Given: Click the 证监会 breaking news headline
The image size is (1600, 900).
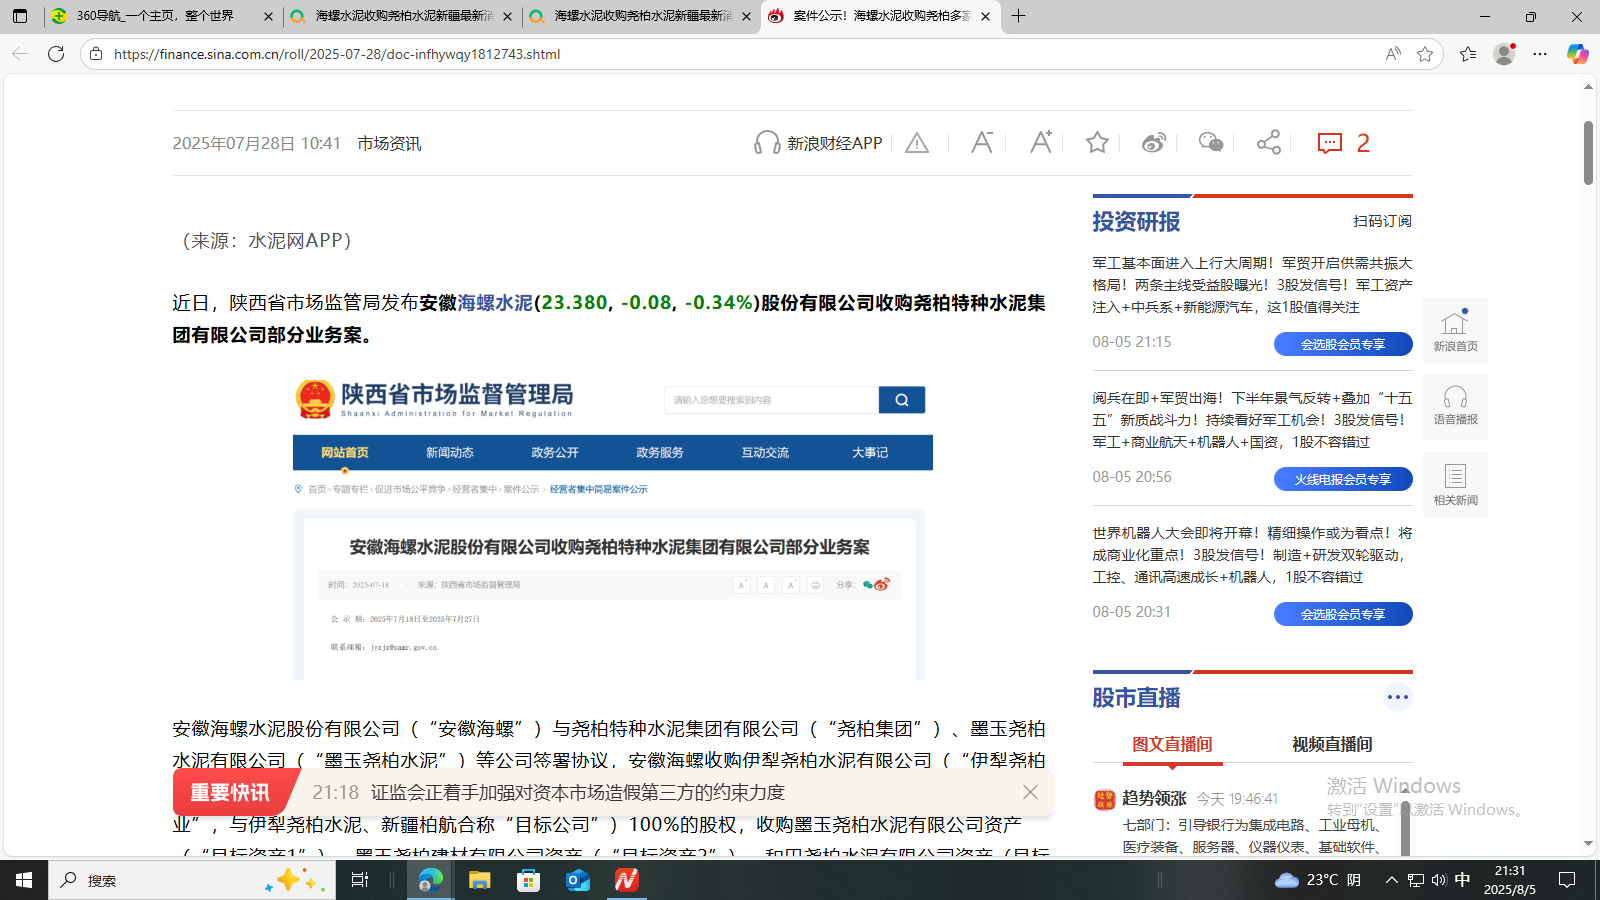Looking at the screenshot, I should point(578,792).
